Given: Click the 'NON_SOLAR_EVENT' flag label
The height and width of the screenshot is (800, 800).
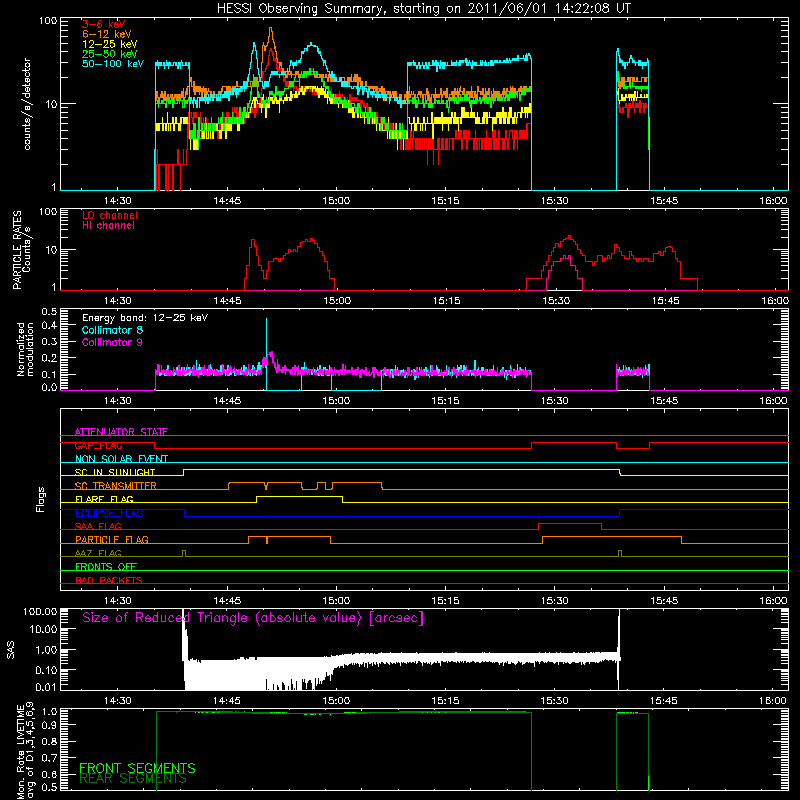Looking at the screenshot, I should click(121, 459).
